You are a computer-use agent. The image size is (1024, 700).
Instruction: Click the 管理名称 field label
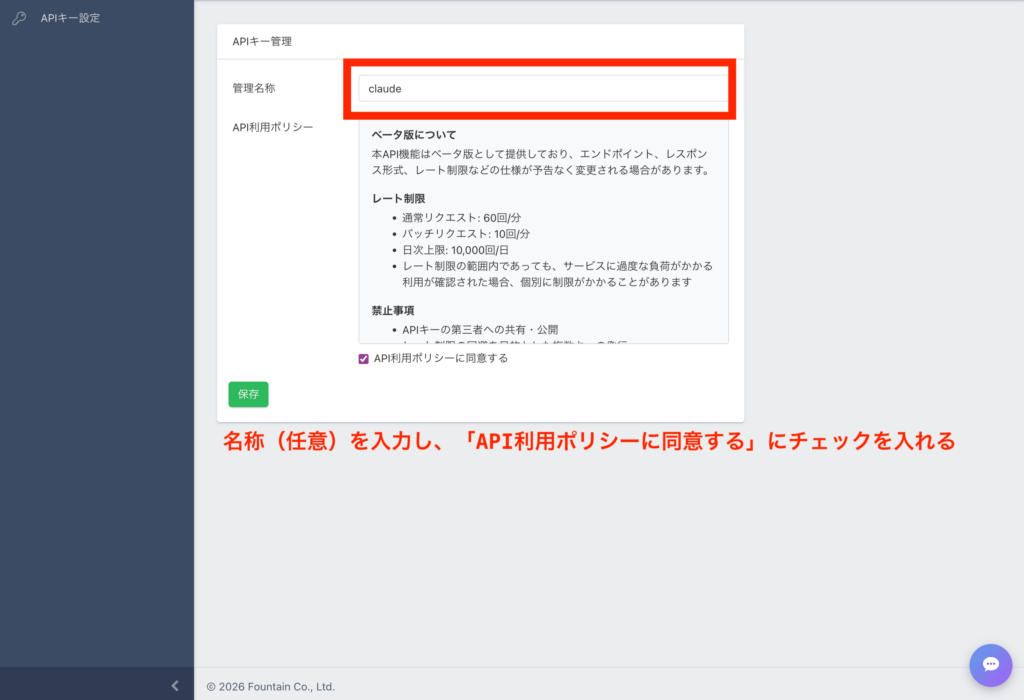254,88
